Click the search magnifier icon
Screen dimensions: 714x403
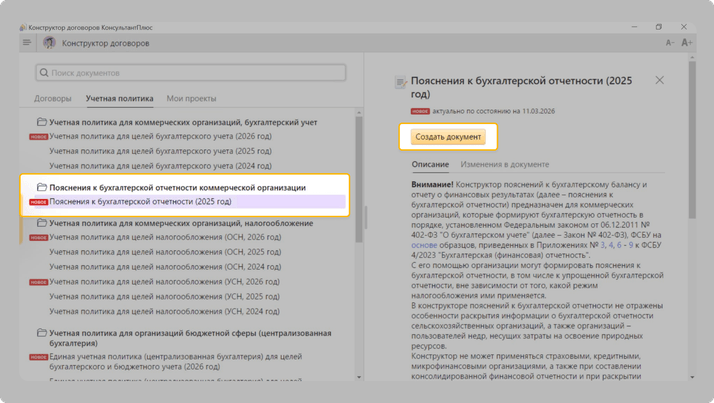pos(44,73)
